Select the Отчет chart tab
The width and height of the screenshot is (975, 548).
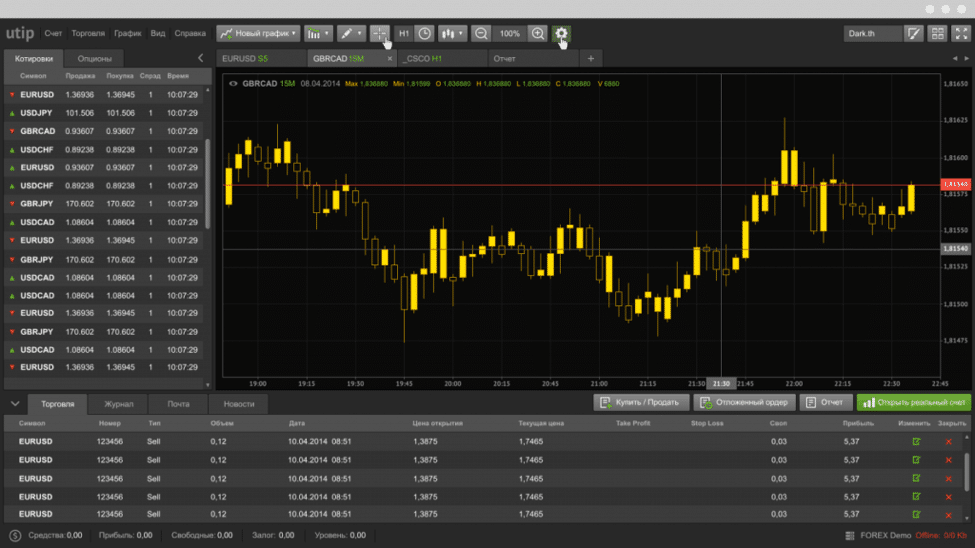pos(534,58)
